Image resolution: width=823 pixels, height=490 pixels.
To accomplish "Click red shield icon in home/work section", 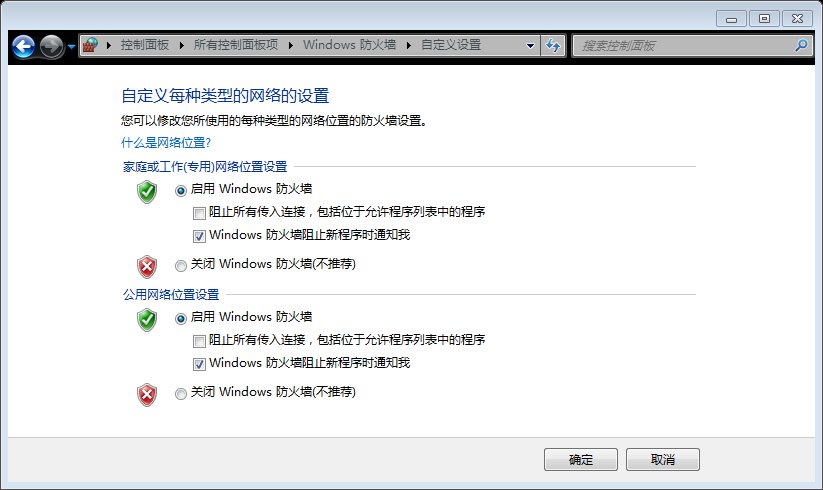I will click(x=147, y=267).
